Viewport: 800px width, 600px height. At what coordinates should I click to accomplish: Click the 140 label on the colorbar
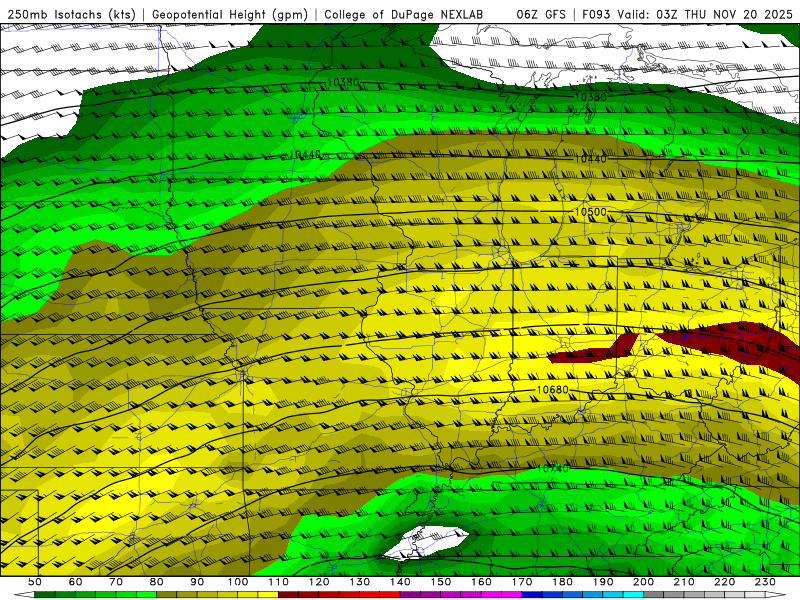[x=400, y=582]
